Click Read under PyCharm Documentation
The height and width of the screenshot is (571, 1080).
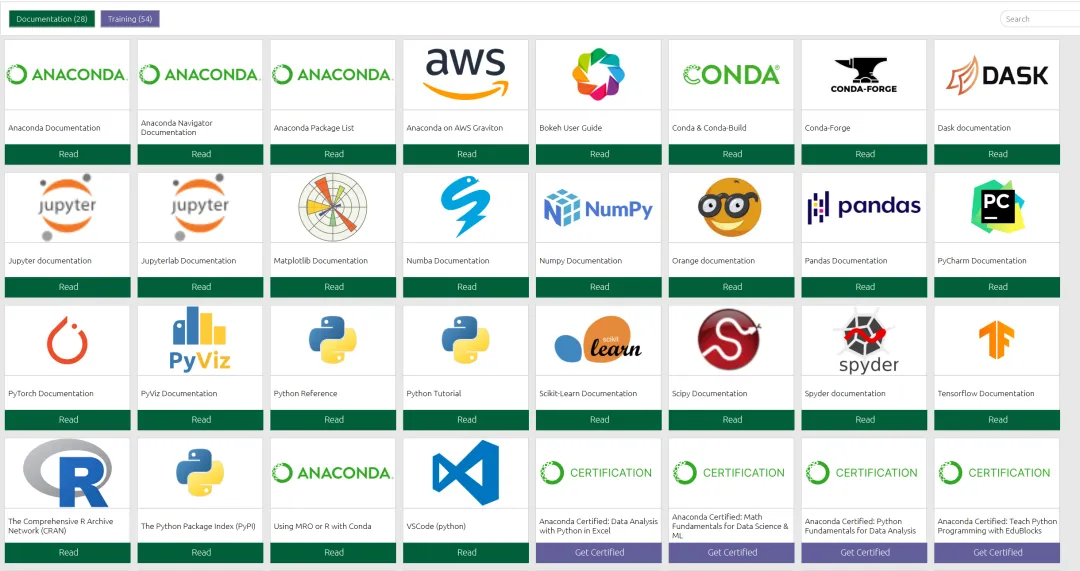(997, 287)
